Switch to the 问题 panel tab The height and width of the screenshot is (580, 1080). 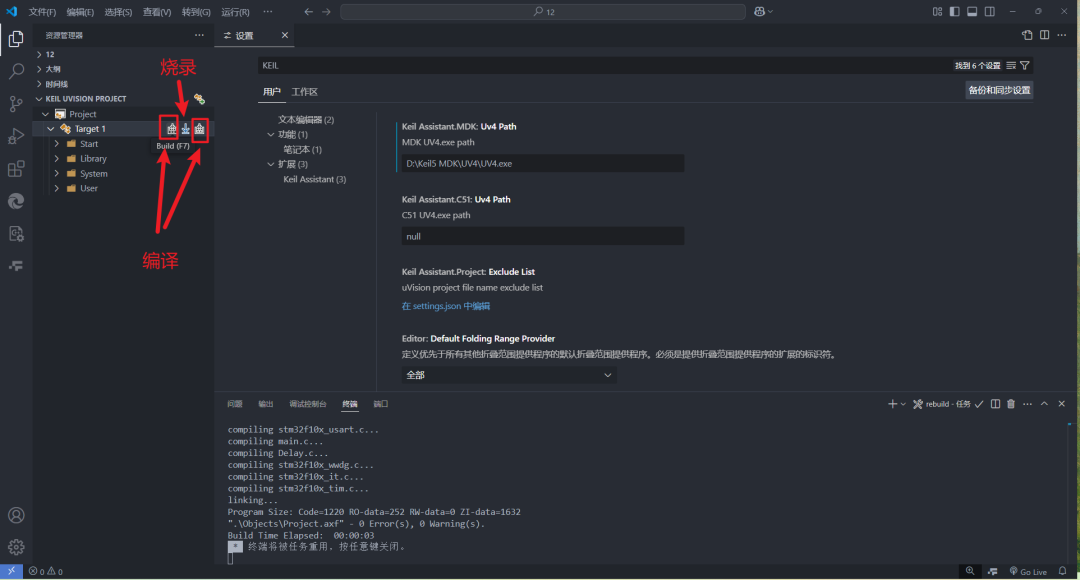[235, 404]
